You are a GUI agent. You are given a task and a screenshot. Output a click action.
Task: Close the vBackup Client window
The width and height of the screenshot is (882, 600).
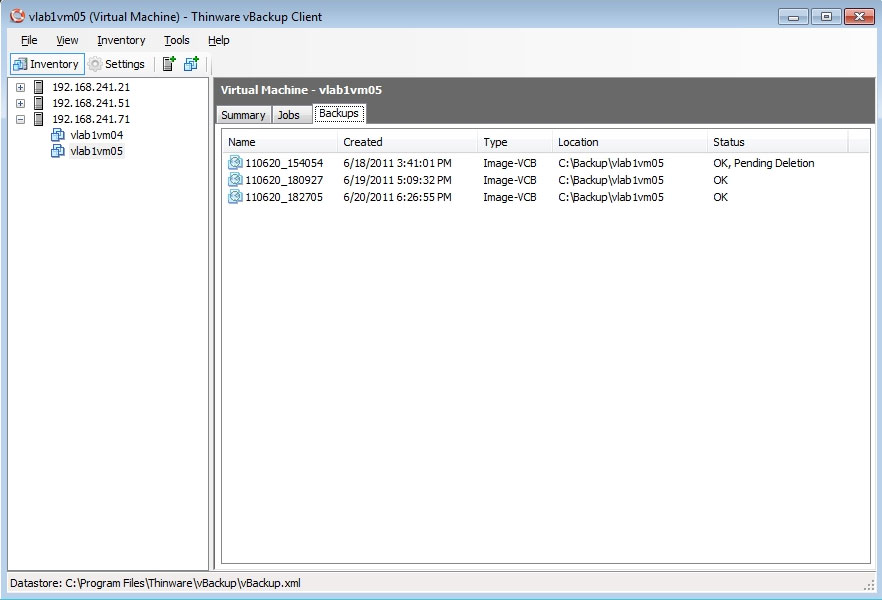click(x=859, y=17)
